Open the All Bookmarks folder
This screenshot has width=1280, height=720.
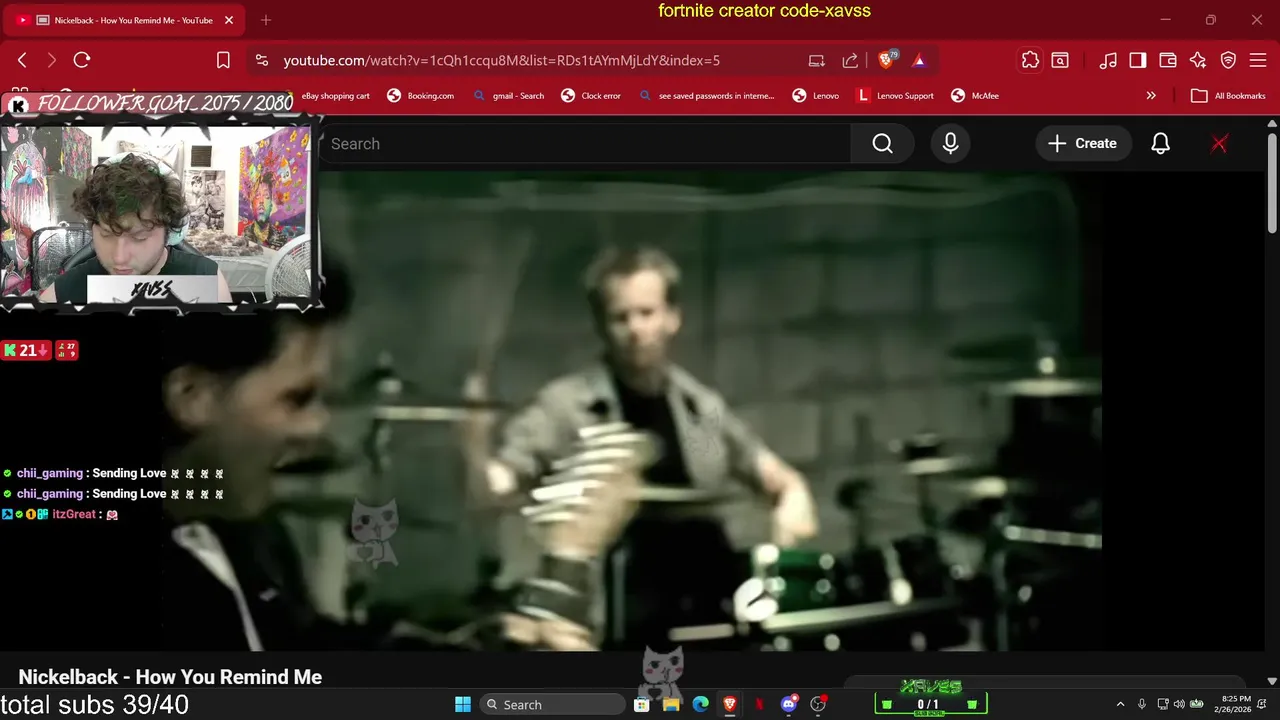pos(1228,96)
